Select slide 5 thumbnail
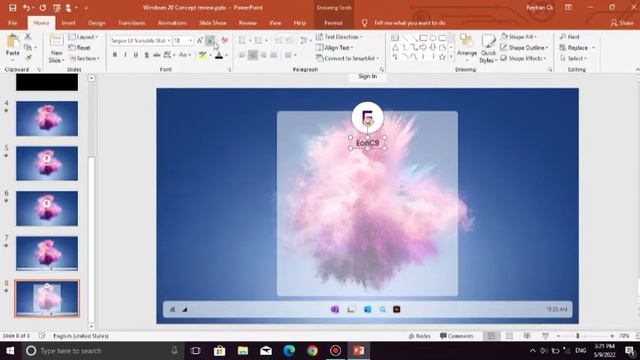Screen dimensions: 640x360 click(47, 163)
